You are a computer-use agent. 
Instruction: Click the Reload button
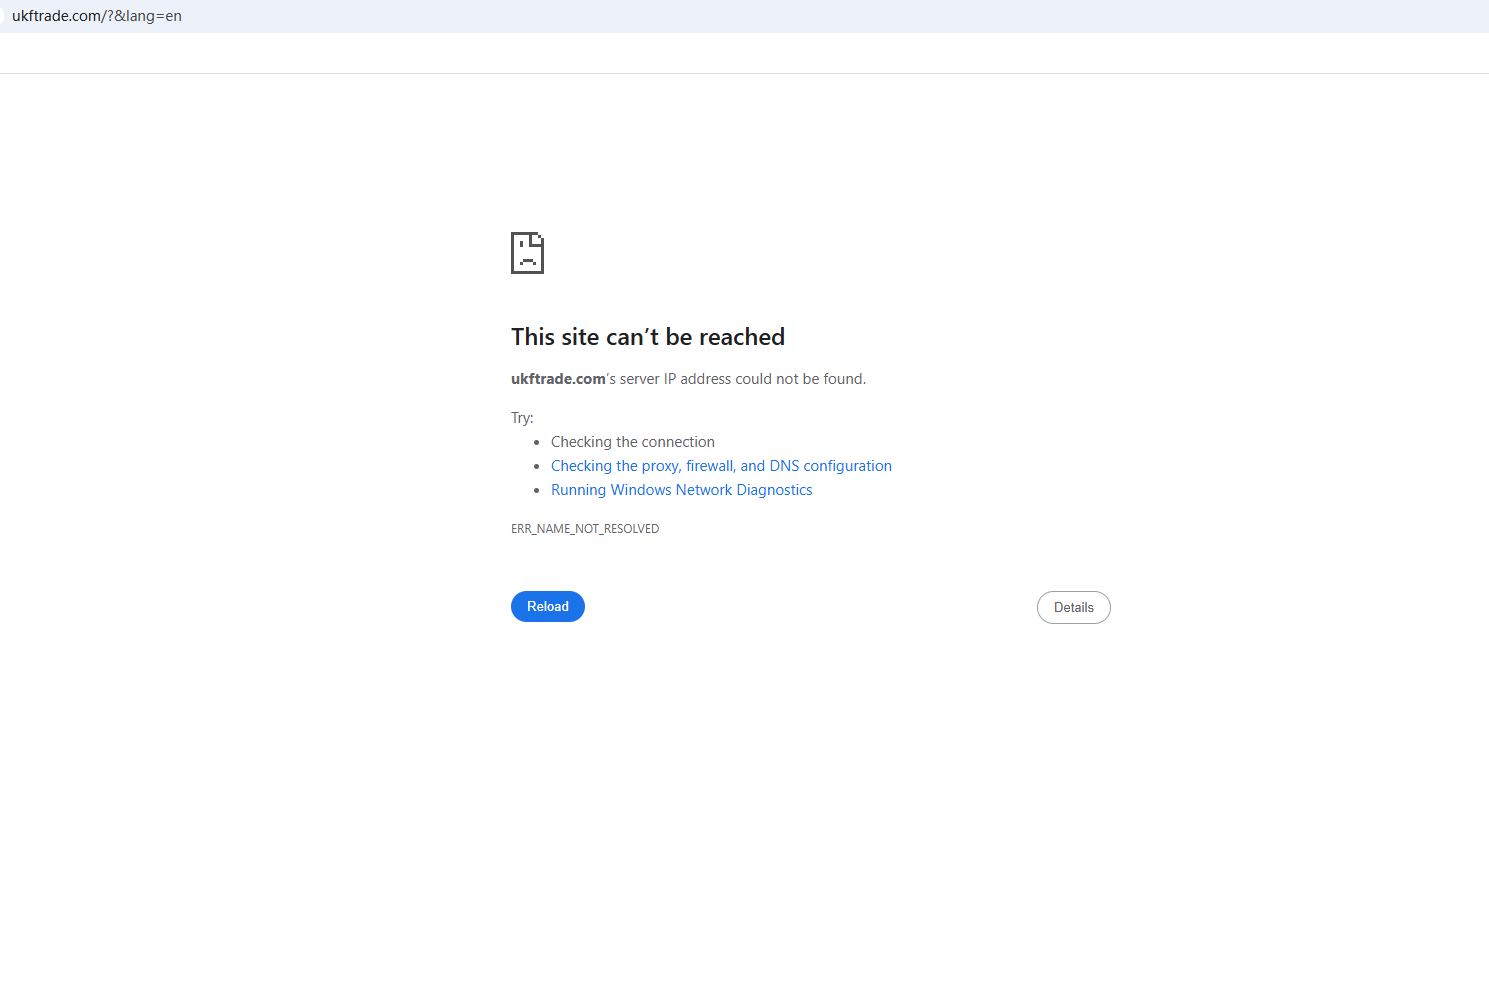[548, 607]
